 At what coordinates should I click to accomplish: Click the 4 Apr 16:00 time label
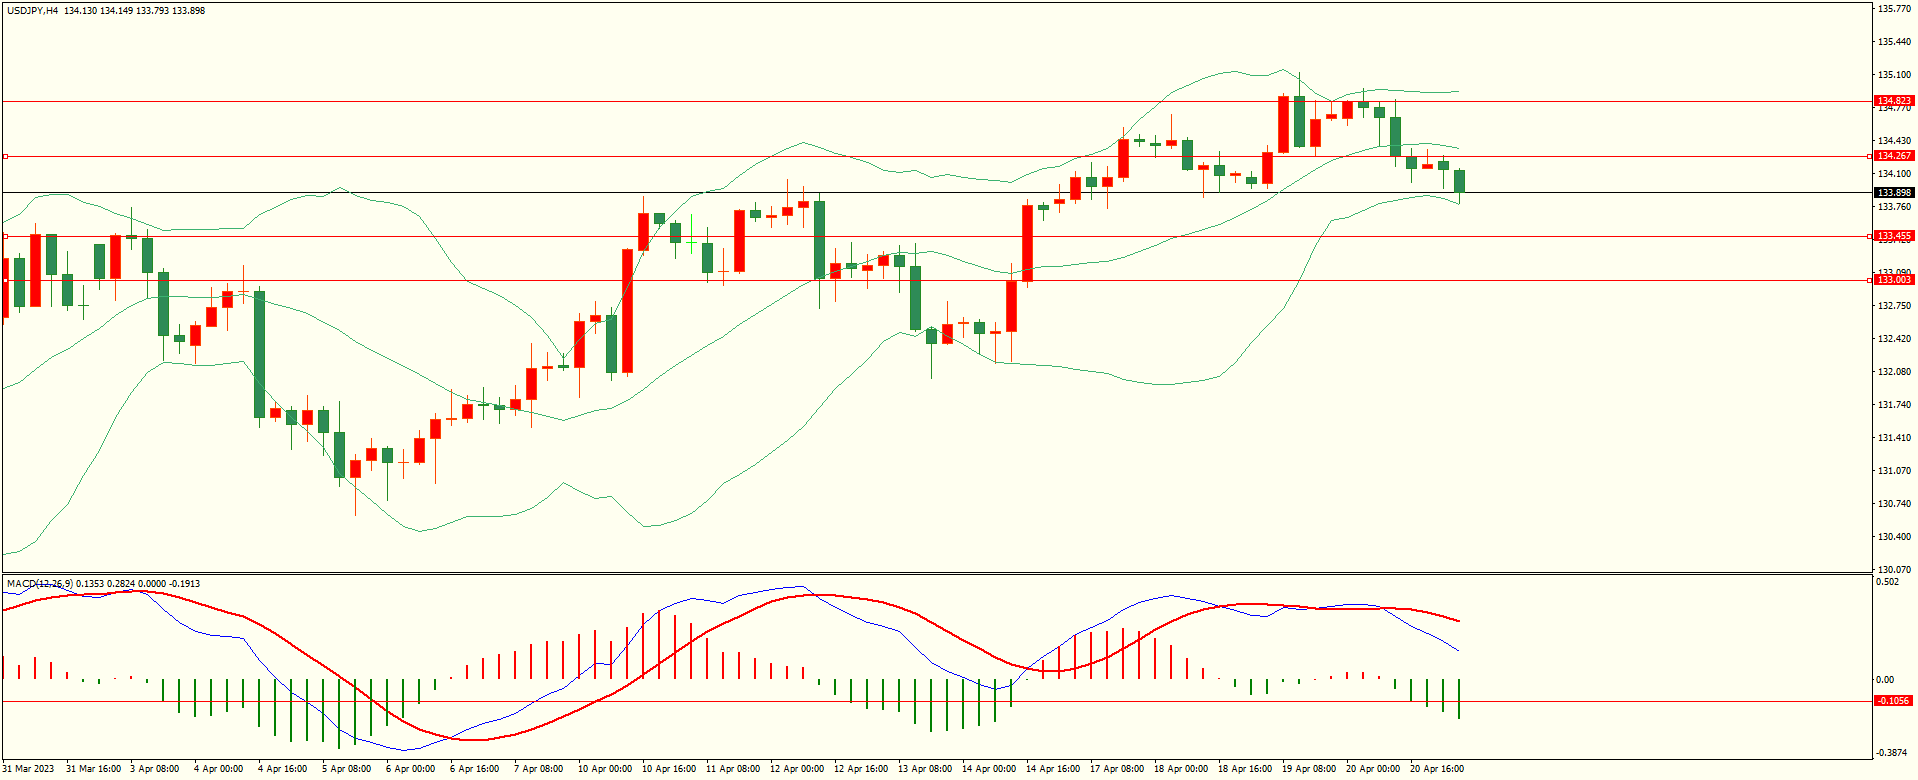click(283, 769)
